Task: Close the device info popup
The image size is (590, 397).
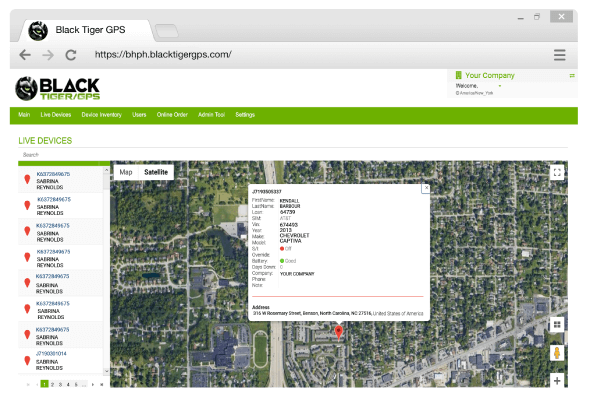Action: [x=426, y=187]
